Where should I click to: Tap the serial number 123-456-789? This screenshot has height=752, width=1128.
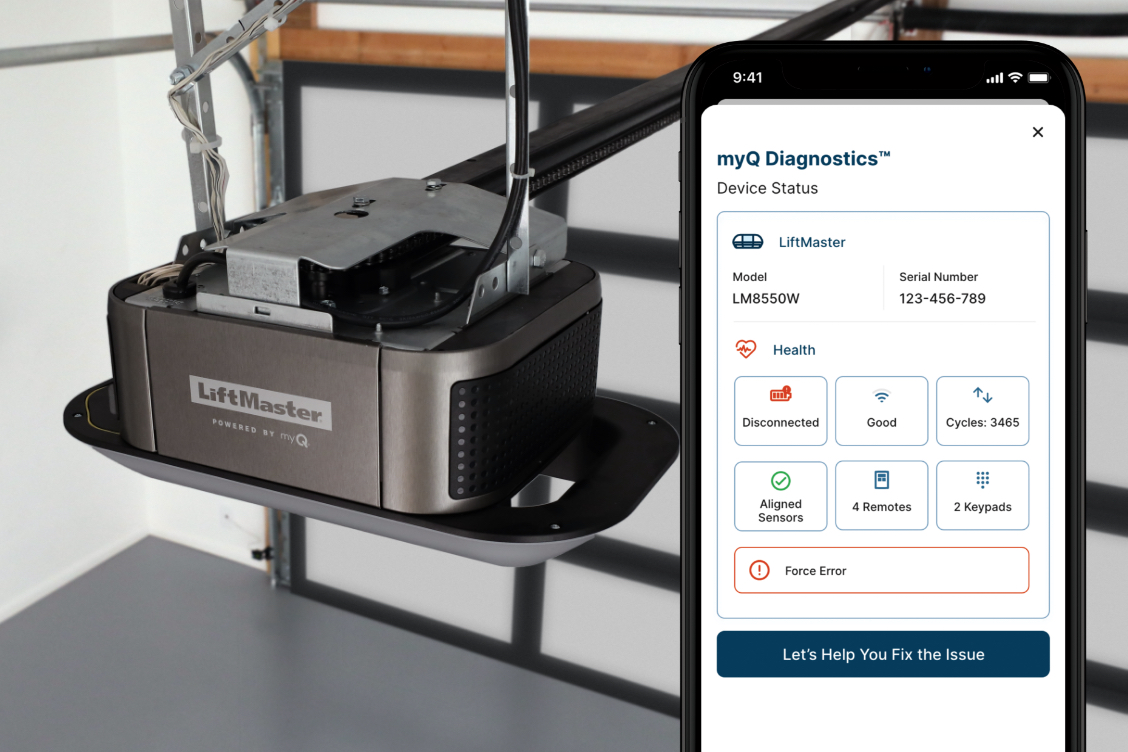click(x=942, y=298)
